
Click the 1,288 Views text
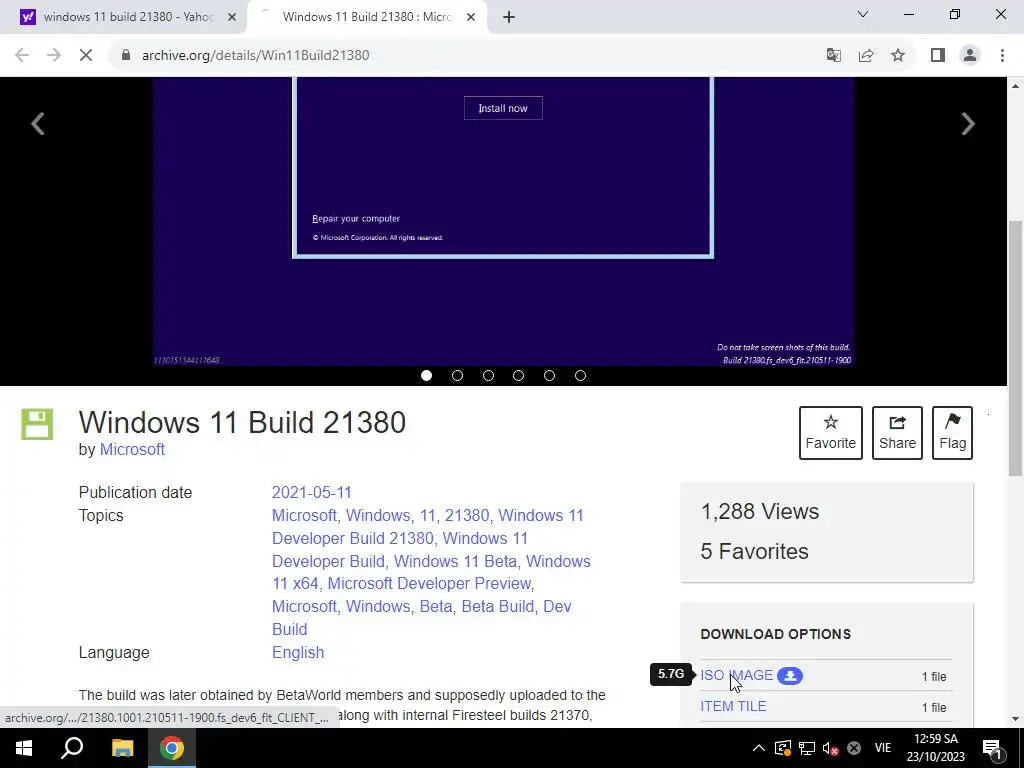pyautogui.click(x=760, y=511)
